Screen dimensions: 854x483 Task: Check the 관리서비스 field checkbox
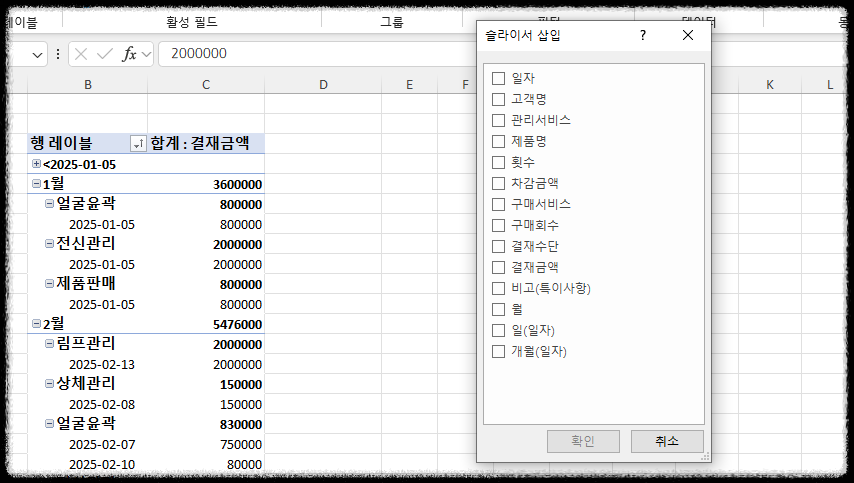498,120
